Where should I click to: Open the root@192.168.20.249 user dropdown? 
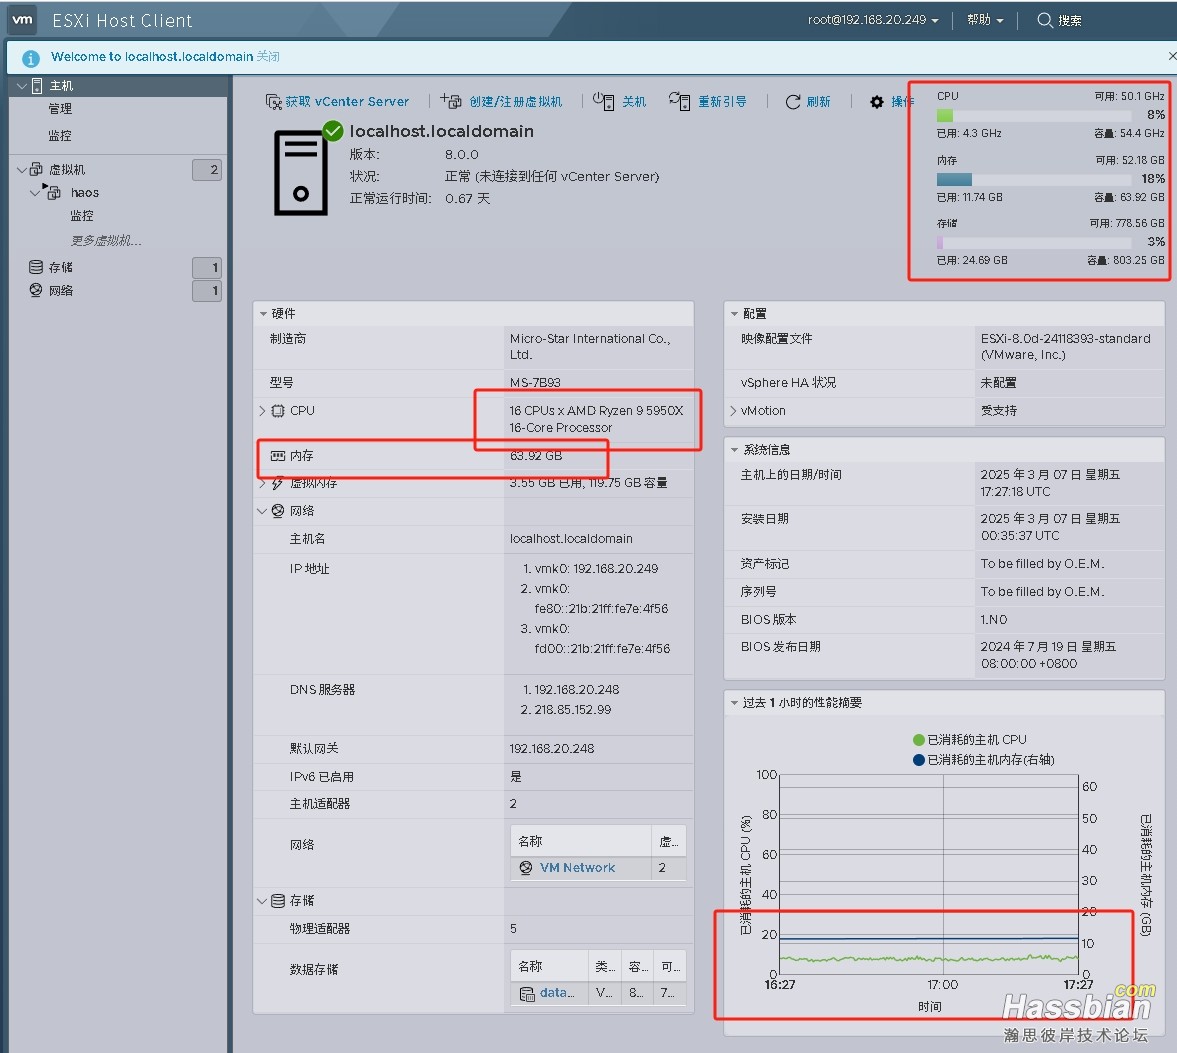[873, 20]
